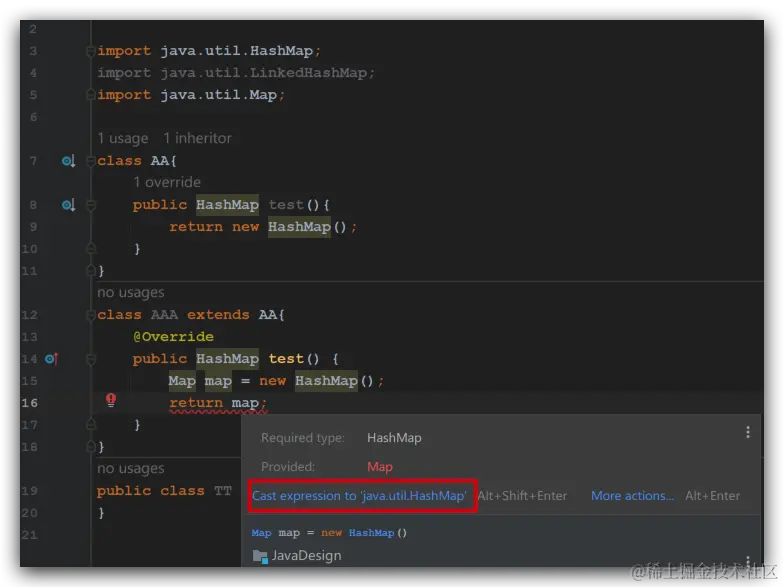This screenshot has height=587, width=784.
Task: Click the underlined 'return map;' error statement
Action: [x=218, y=403]
